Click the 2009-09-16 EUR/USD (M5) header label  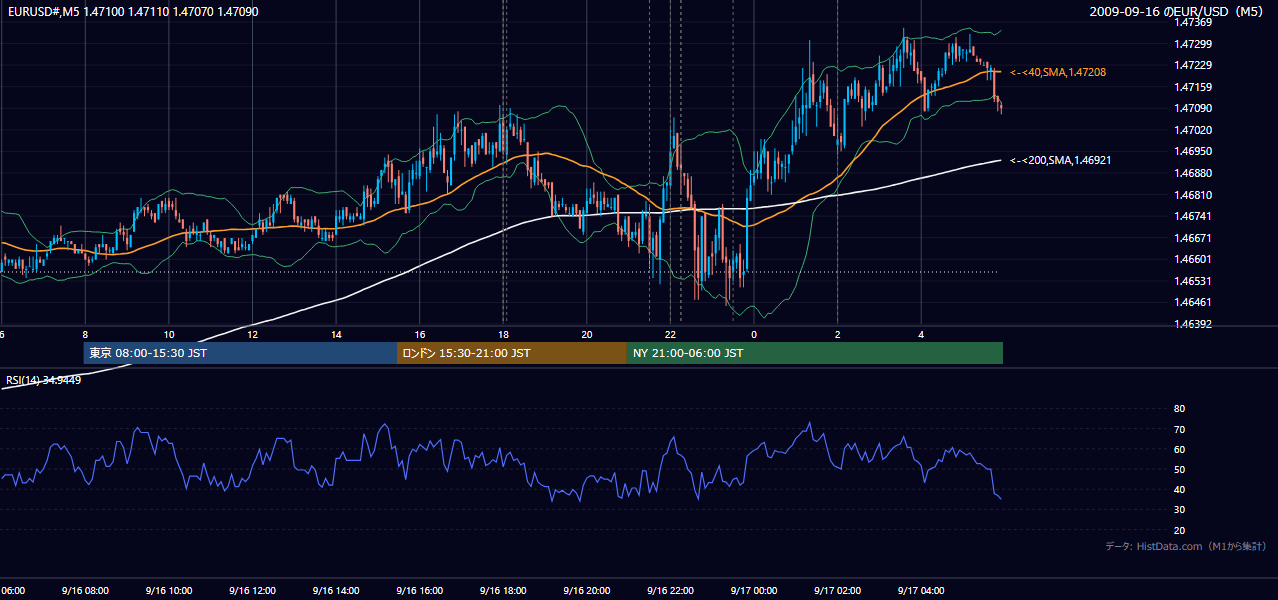pyautogui.click(x=1178, y=12)
